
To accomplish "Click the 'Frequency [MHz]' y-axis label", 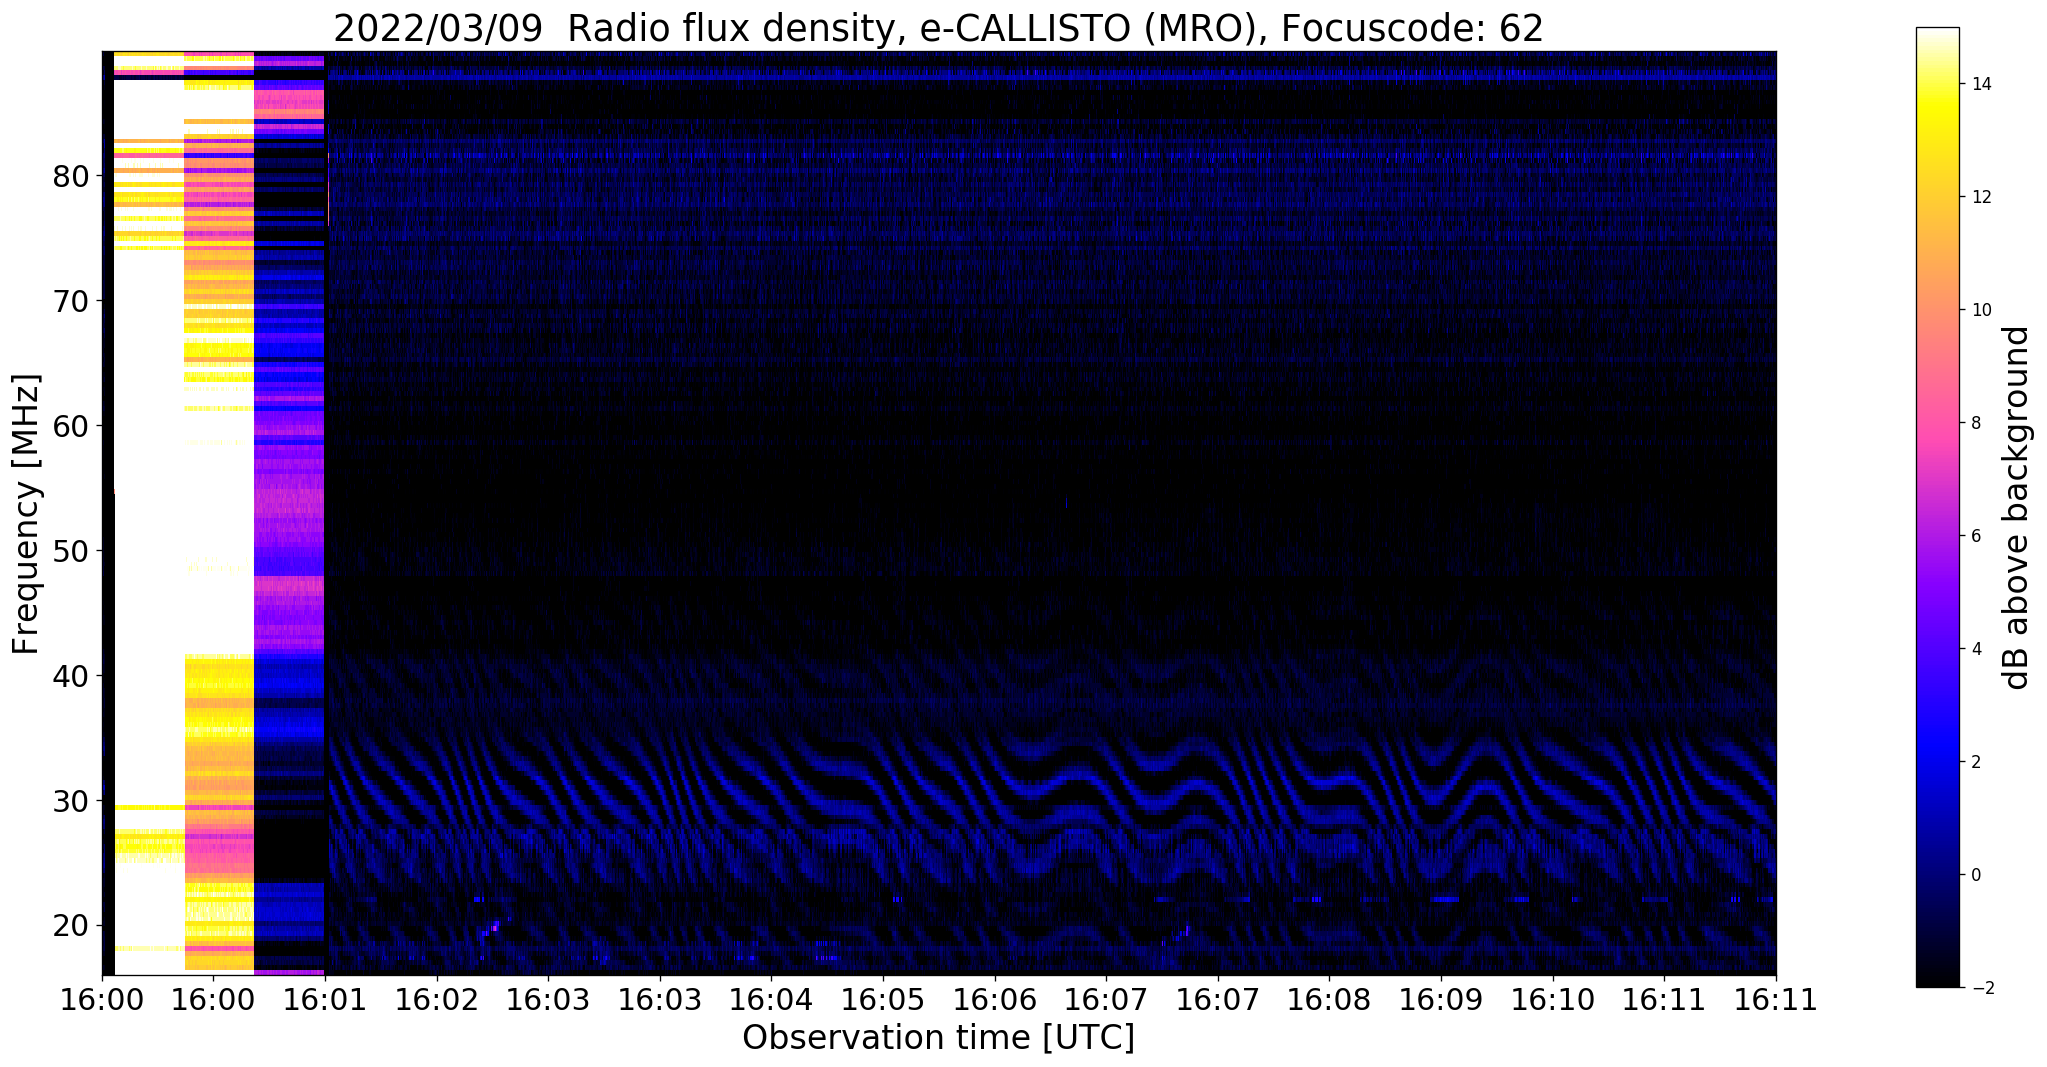I will click(x=26, y=514).
